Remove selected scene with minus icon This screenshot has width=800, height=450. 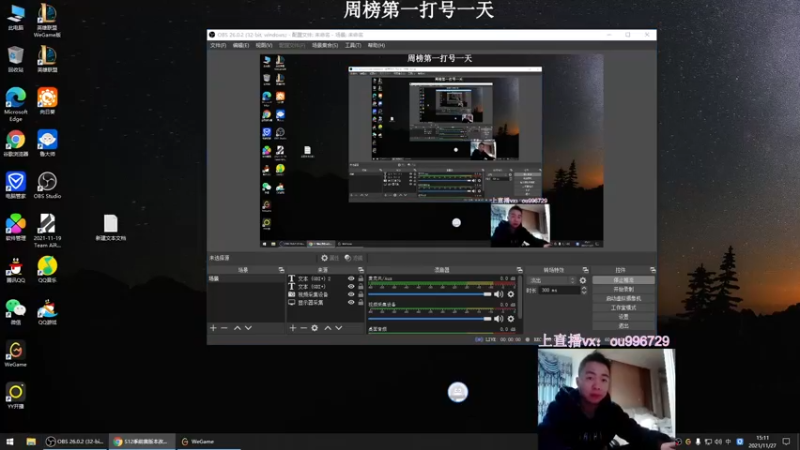(x=224, y=328)
